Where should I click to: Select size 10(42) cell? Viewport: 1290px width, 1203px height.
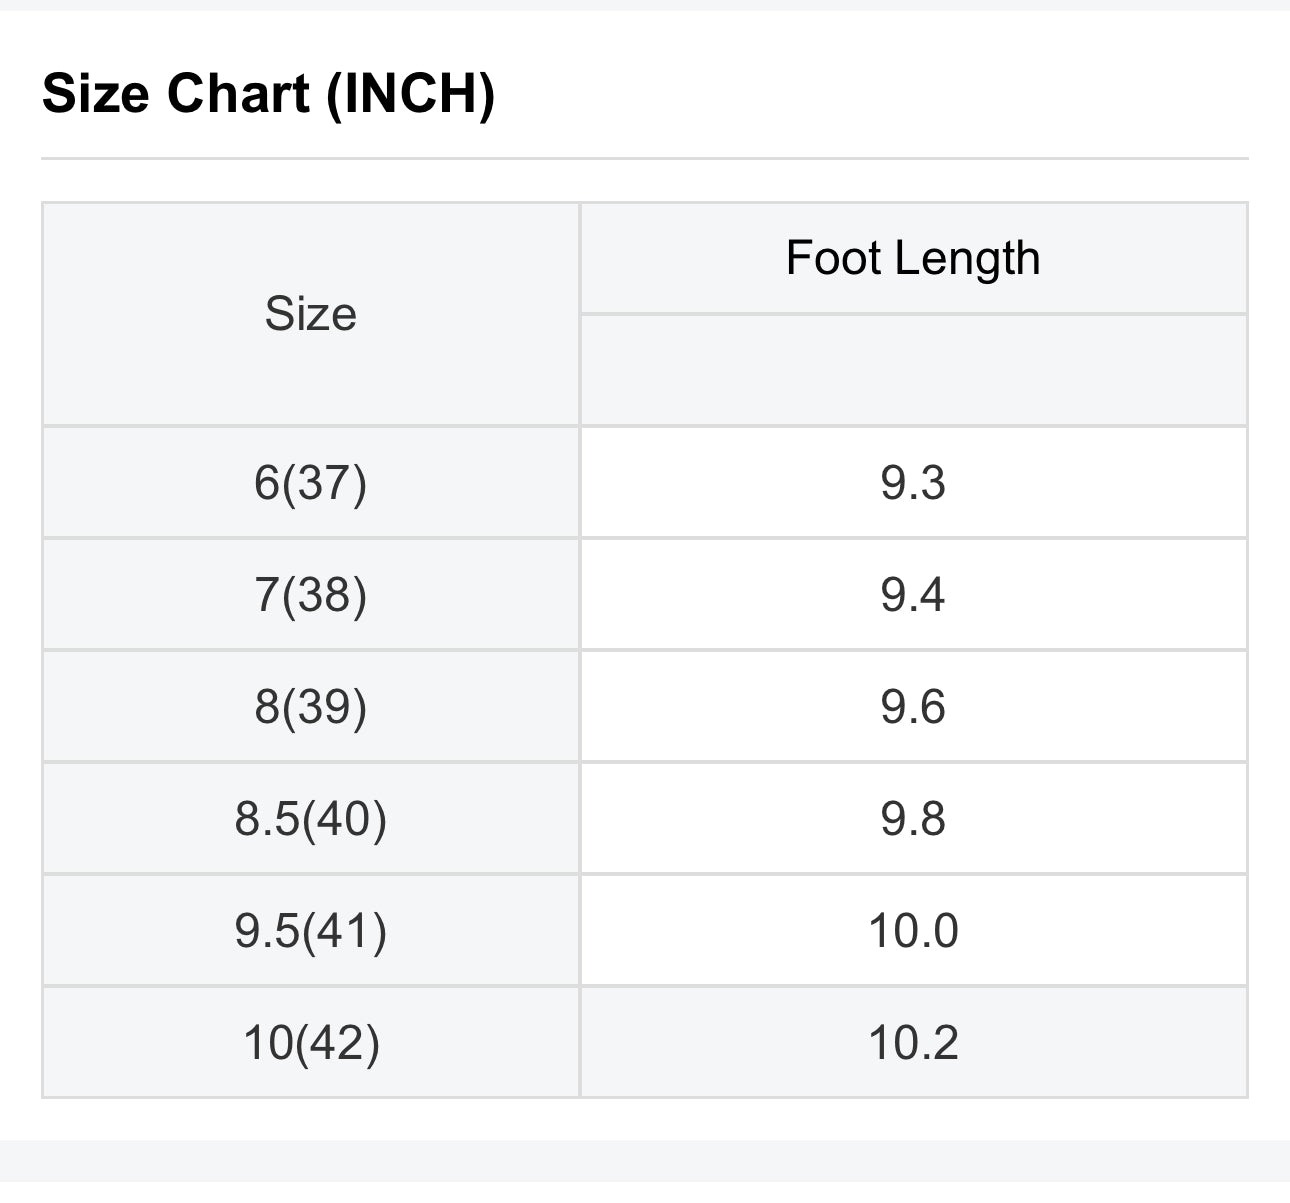tap(311, 1042)
